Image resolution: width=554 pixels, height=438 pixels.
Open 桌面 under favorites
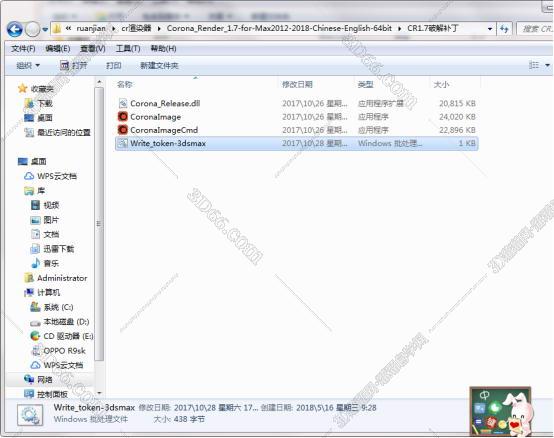(38, 118)
